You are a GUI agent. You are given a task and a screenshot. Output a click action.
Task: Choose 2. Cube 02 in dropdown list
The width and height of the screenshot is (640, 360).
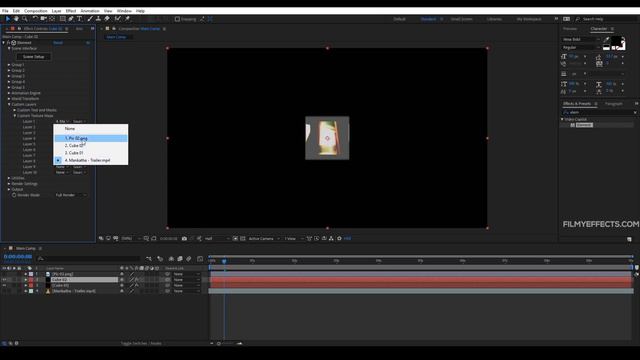[91, 146]
